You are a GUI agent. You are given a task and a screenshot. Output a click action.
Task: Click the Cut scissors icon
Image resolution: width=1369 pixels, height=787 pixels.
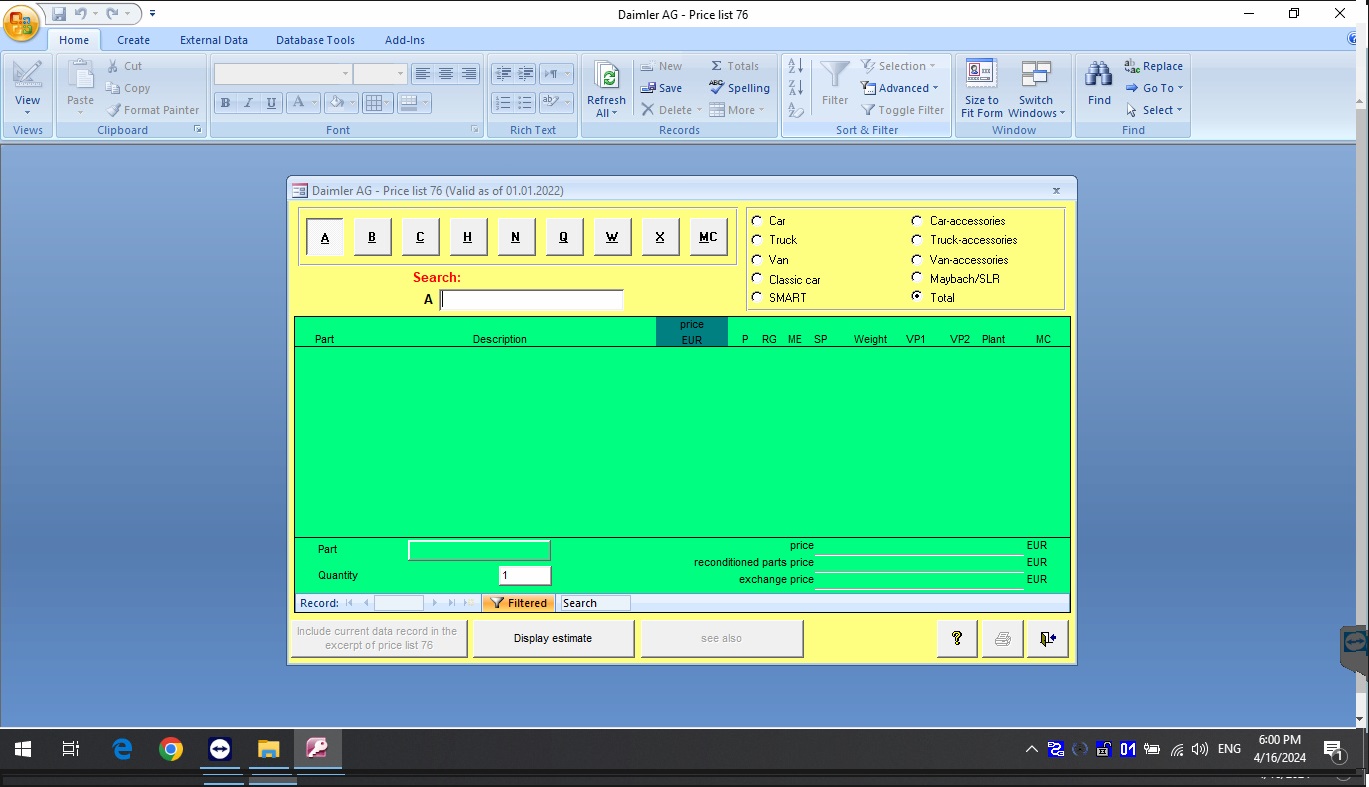113,66
